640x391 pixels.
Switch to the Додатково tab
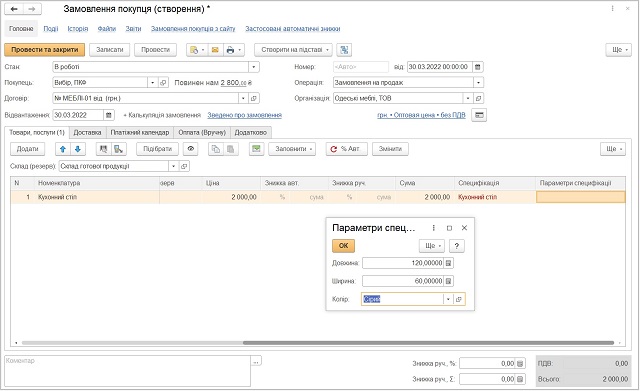point(251,132)
